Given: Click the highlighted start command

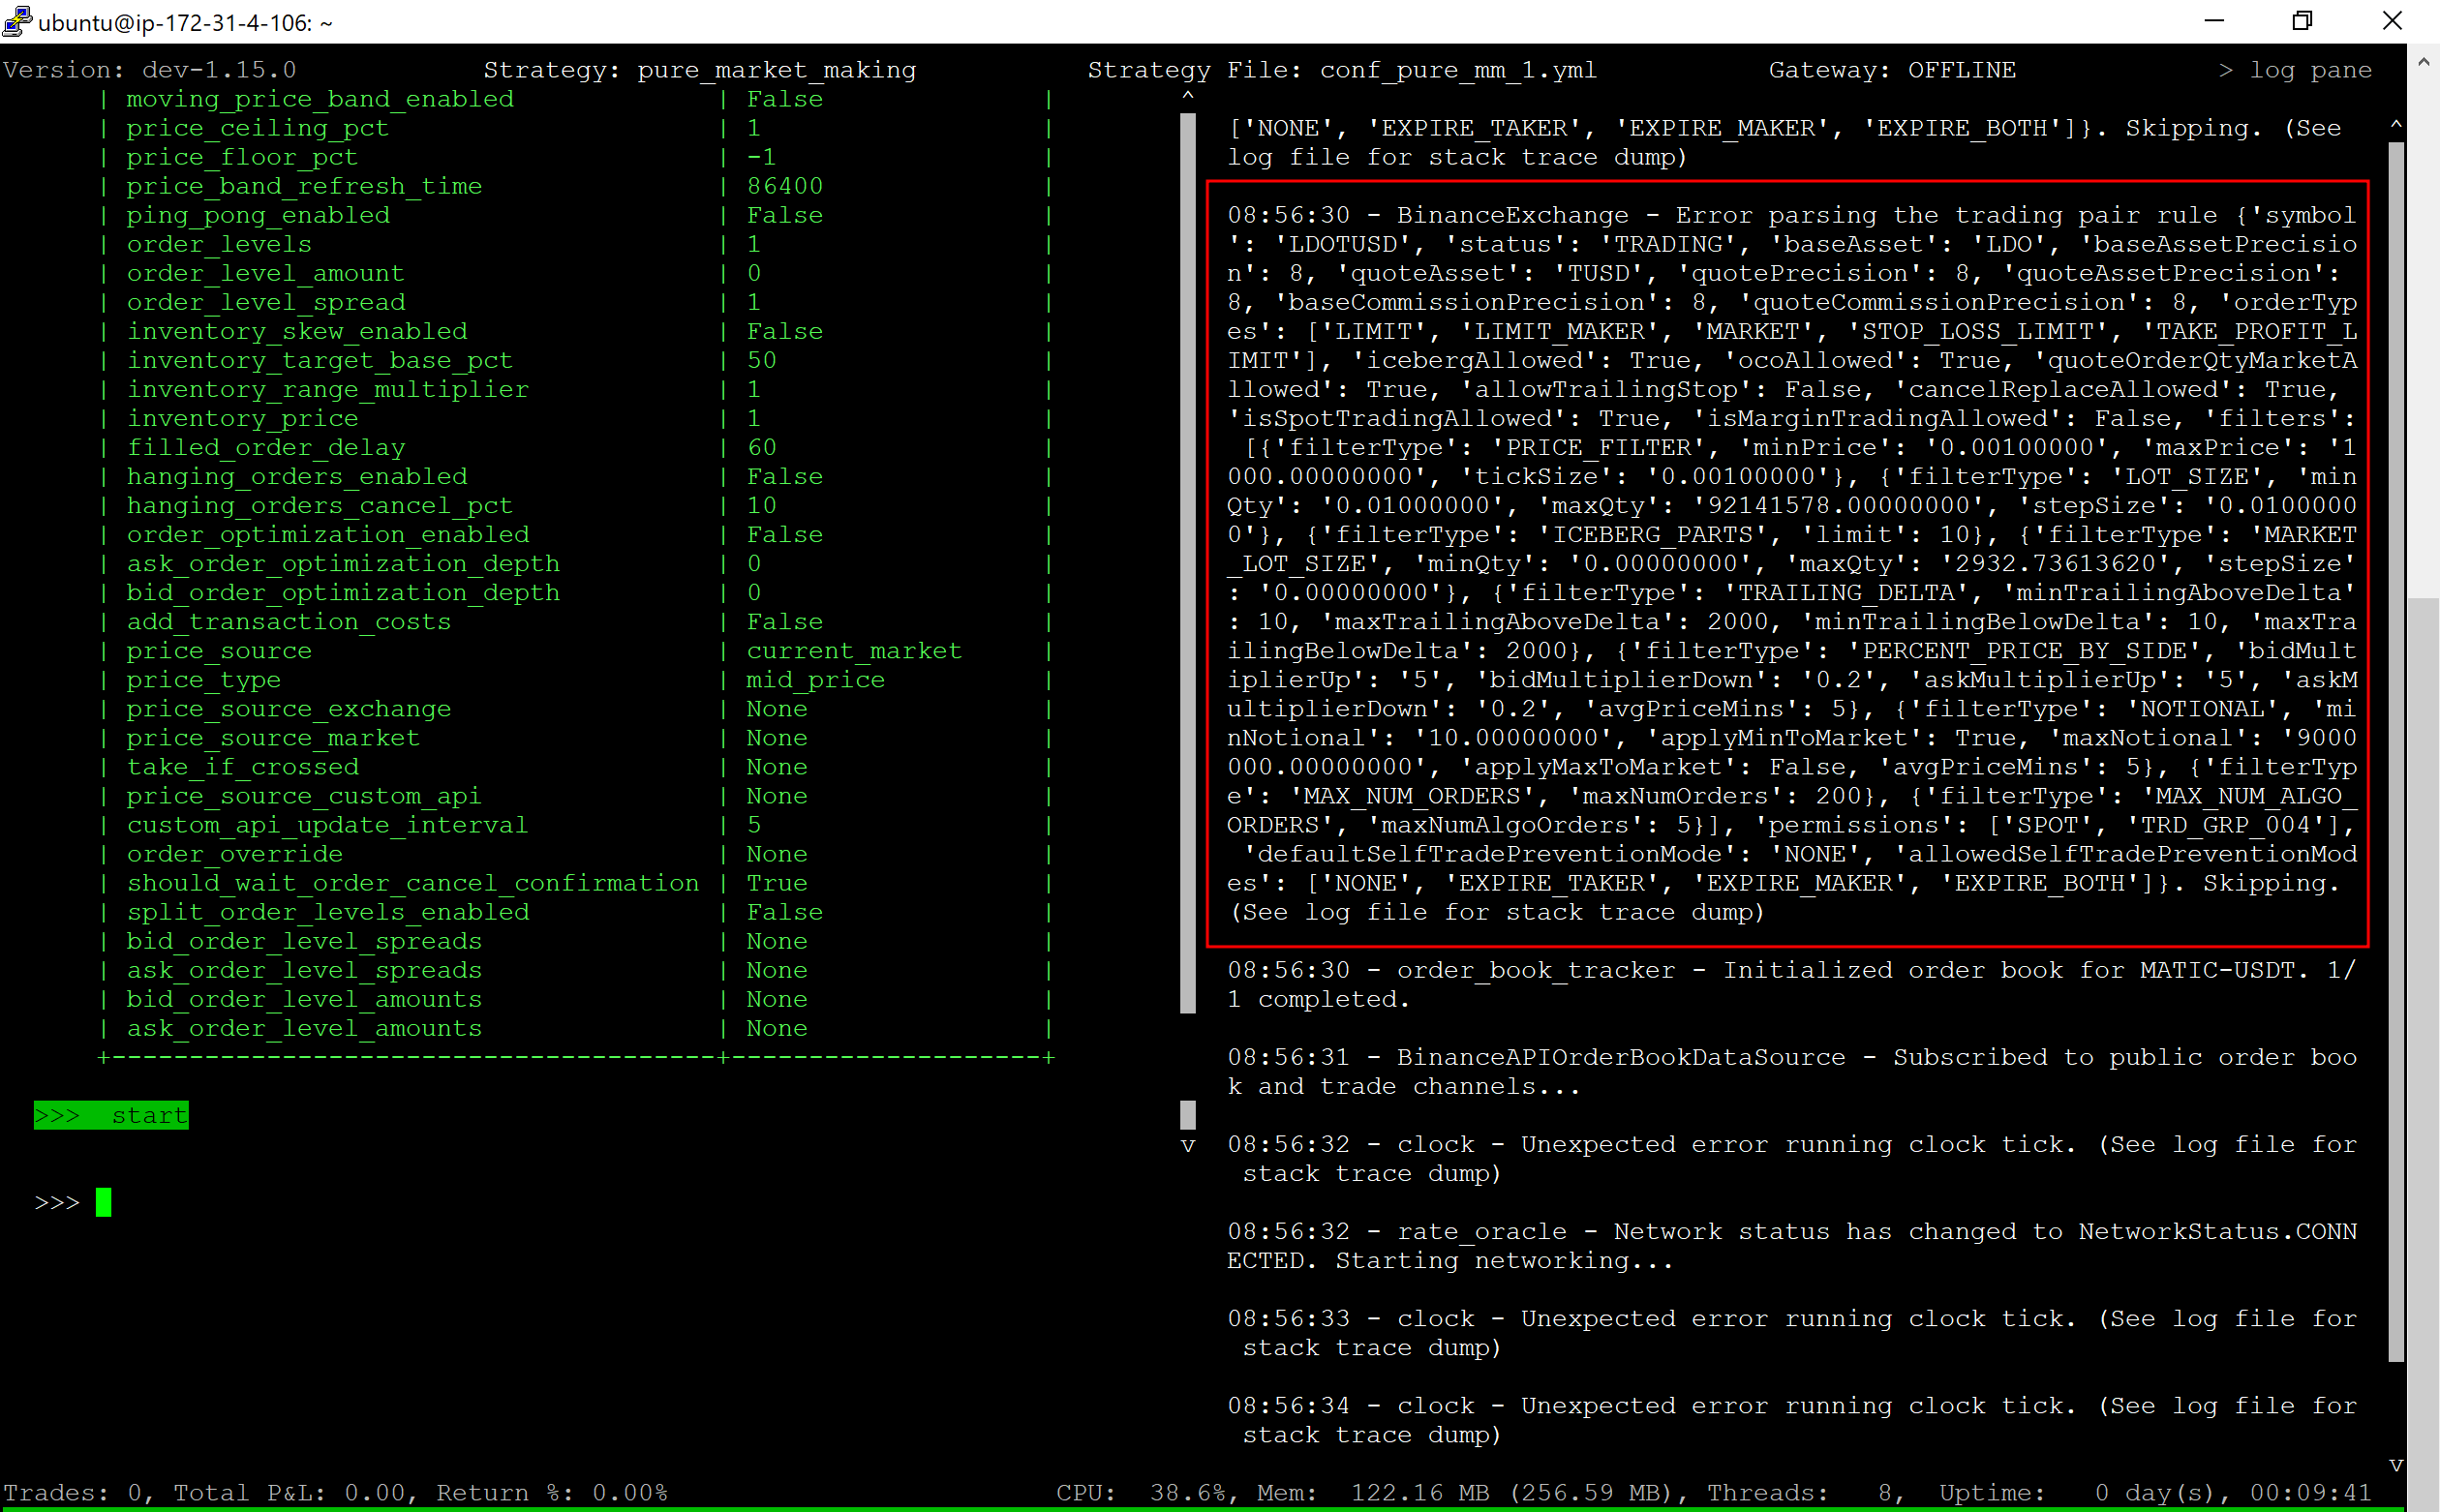Looking at the screenshot, I should [111, 1115].
